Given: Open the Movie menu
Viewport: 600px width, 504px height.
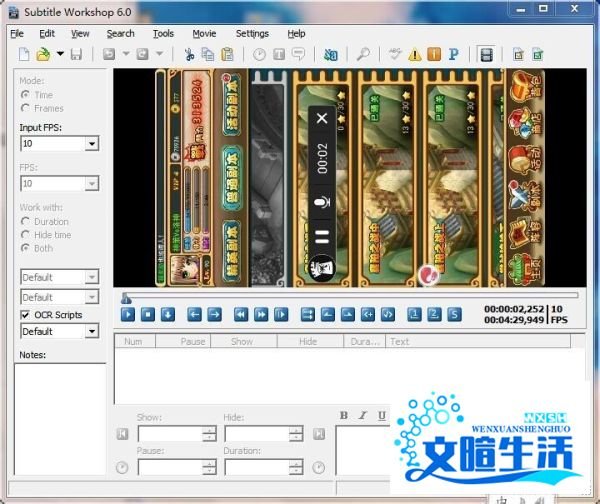Looking at the screenshot, I should (x=204, y=34).
